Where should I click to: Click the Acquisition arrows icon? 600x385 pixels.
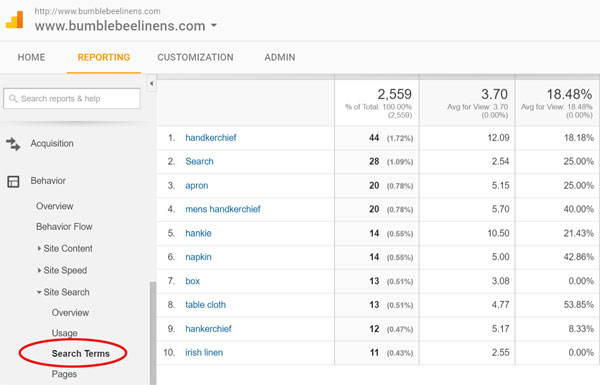click(13, 144)
